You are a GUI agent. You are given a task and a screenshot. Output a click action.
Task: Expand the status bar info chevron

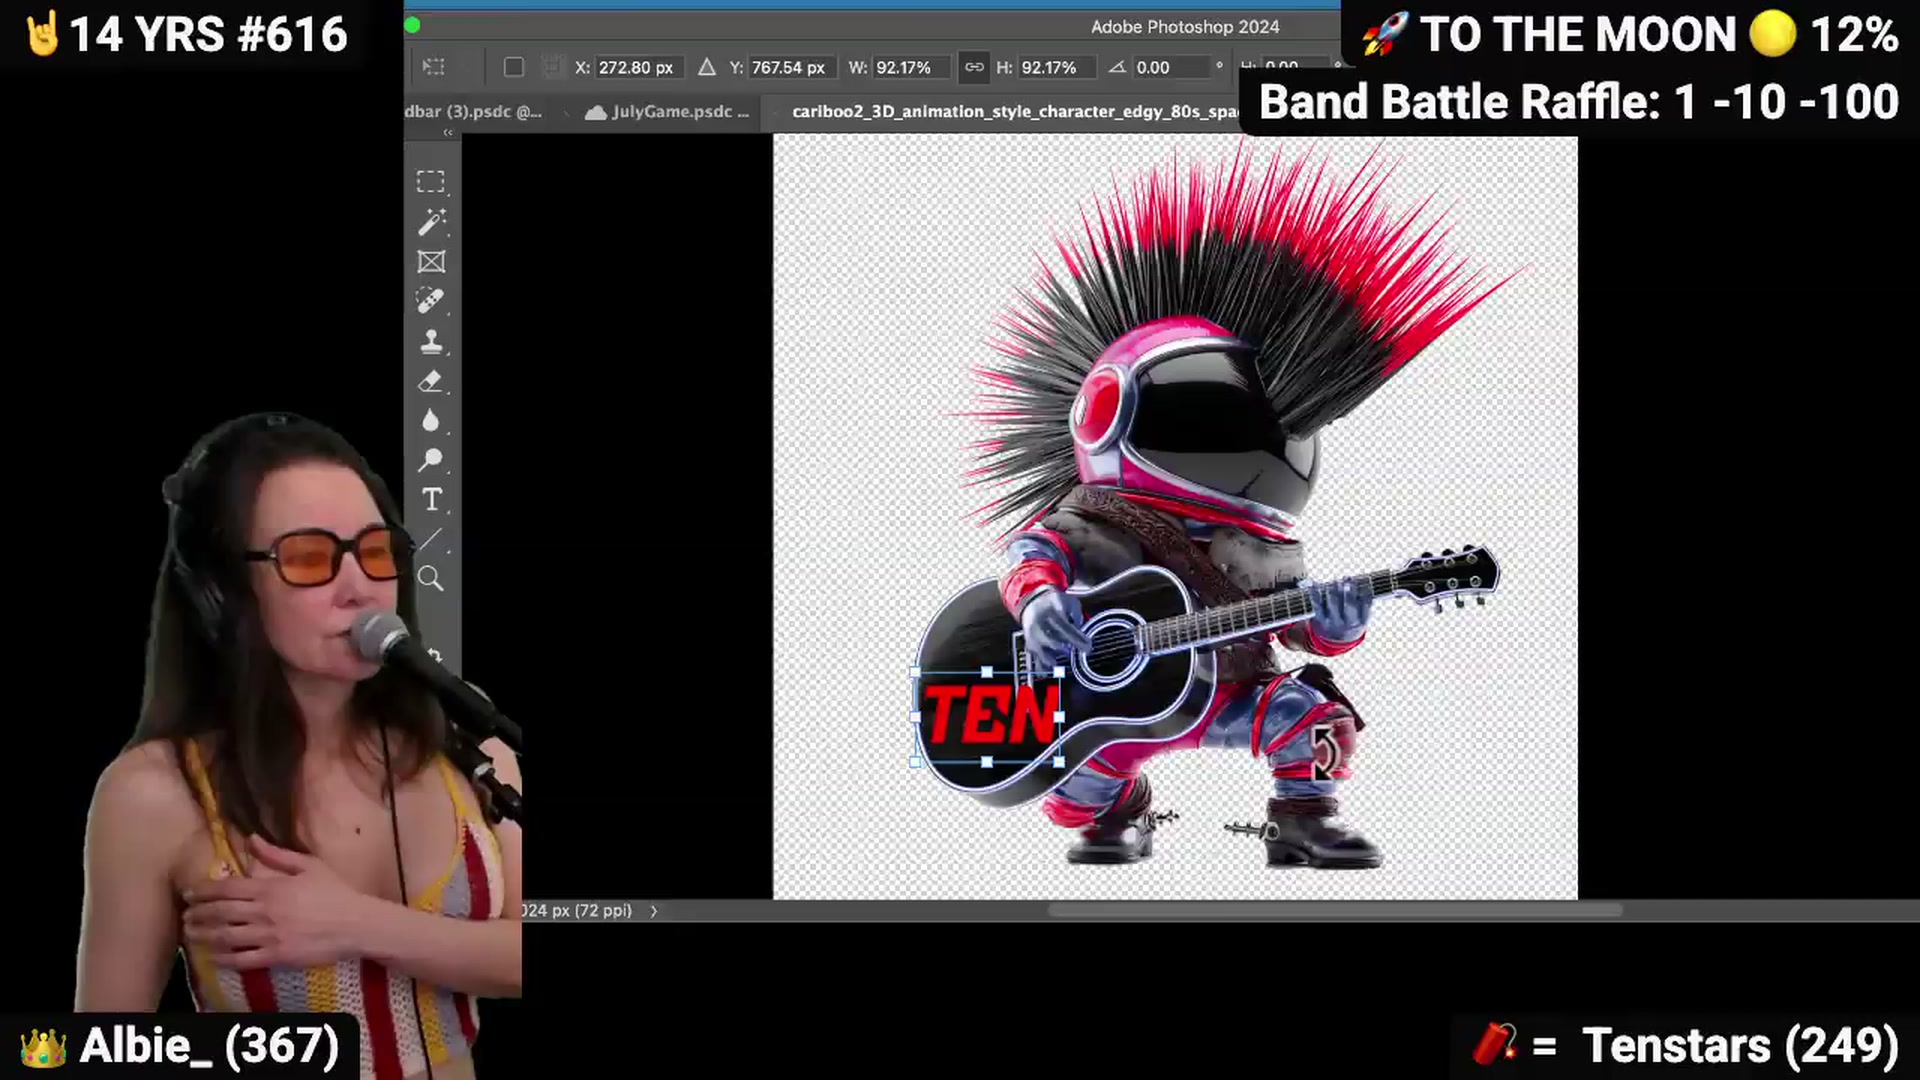tap(654, 911)
